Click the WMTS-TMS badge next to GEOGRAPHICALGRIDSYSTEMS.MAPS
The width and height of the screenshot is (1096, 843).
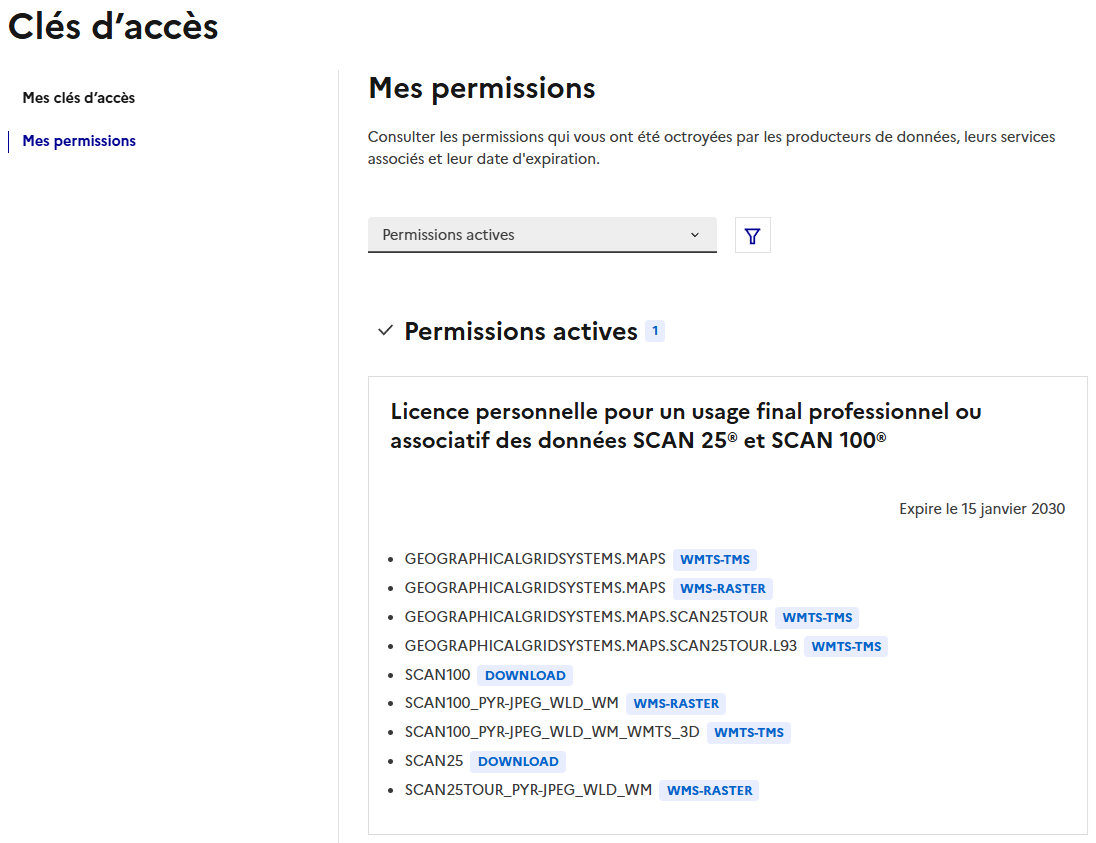point(714,559)
